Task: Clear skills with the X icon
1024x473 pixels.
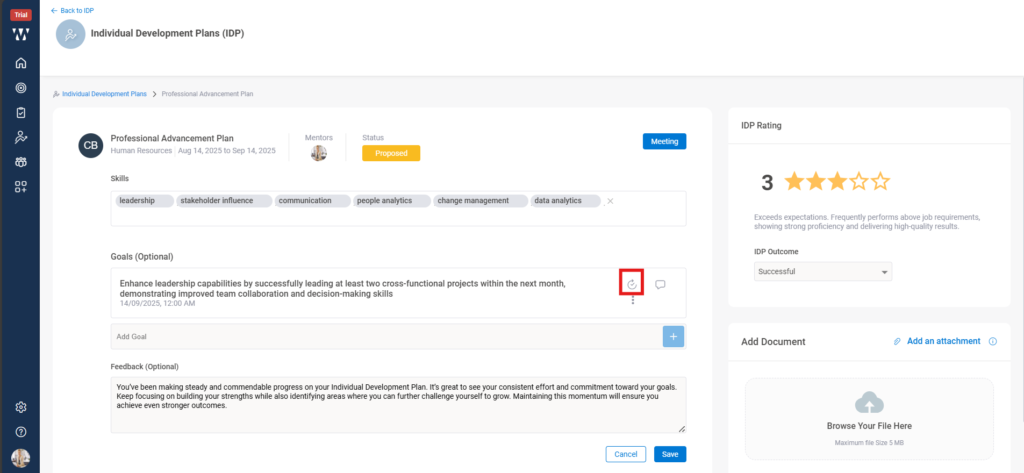Action: click(x=610, y=201)
